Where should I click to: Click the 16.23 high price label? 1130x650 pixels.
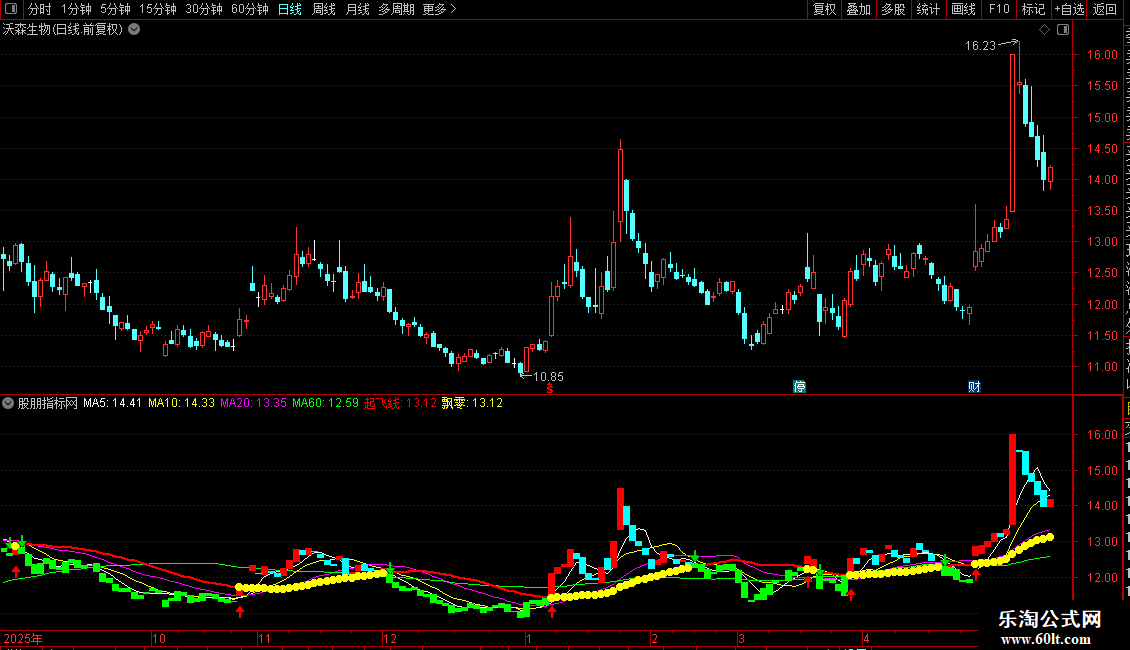(x=980, y=45)
